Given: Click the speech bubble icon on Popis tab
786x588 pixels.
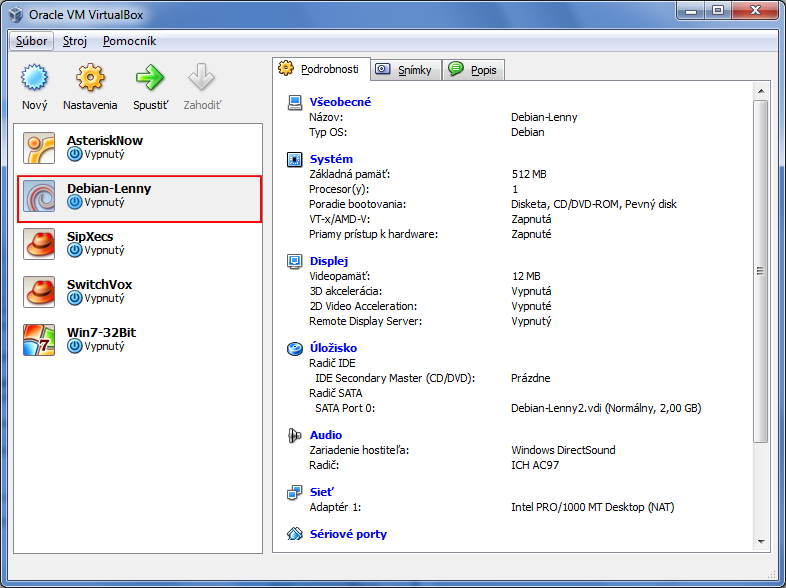Looking at the screenshot, I should (456, 69).
